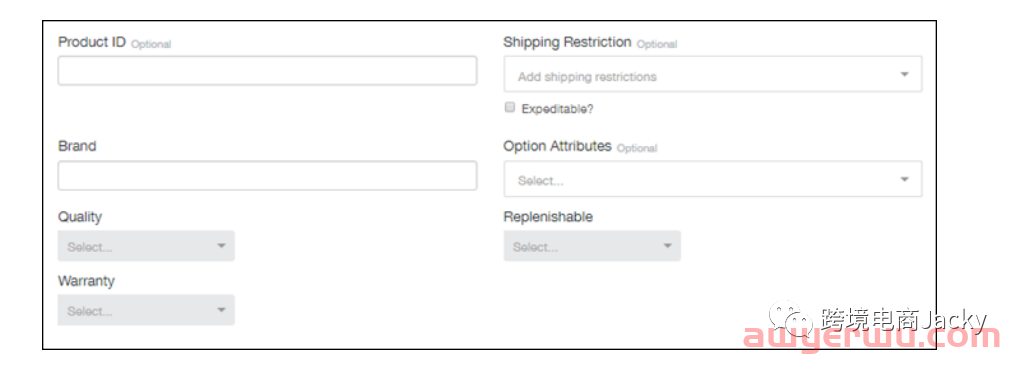This screenshot has height=367, width=1019.
Task: Focus the Brand input box
Action: coord(267,176)
